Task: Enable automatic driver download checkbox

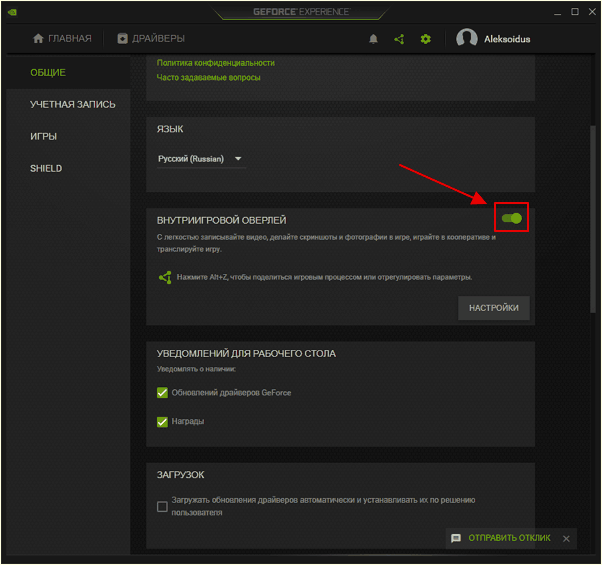Action: coord(162,506)
